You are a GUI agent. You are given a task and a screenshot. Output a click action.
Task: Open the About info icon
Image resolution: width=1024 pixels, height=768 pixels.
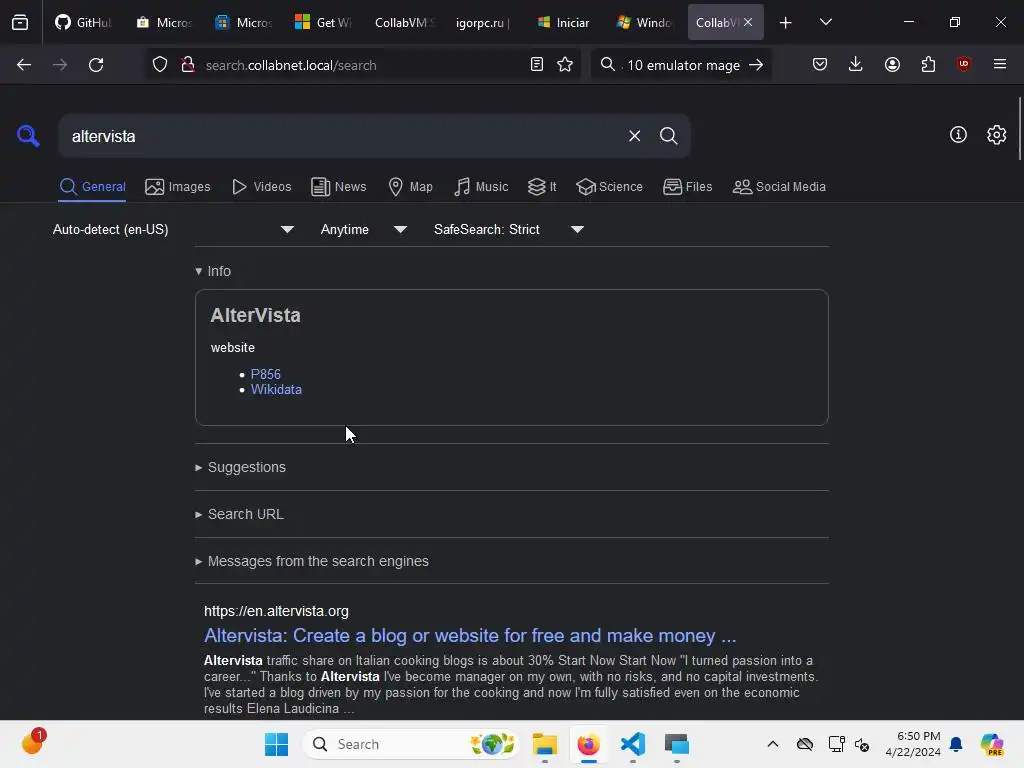[x=958, y=135]
